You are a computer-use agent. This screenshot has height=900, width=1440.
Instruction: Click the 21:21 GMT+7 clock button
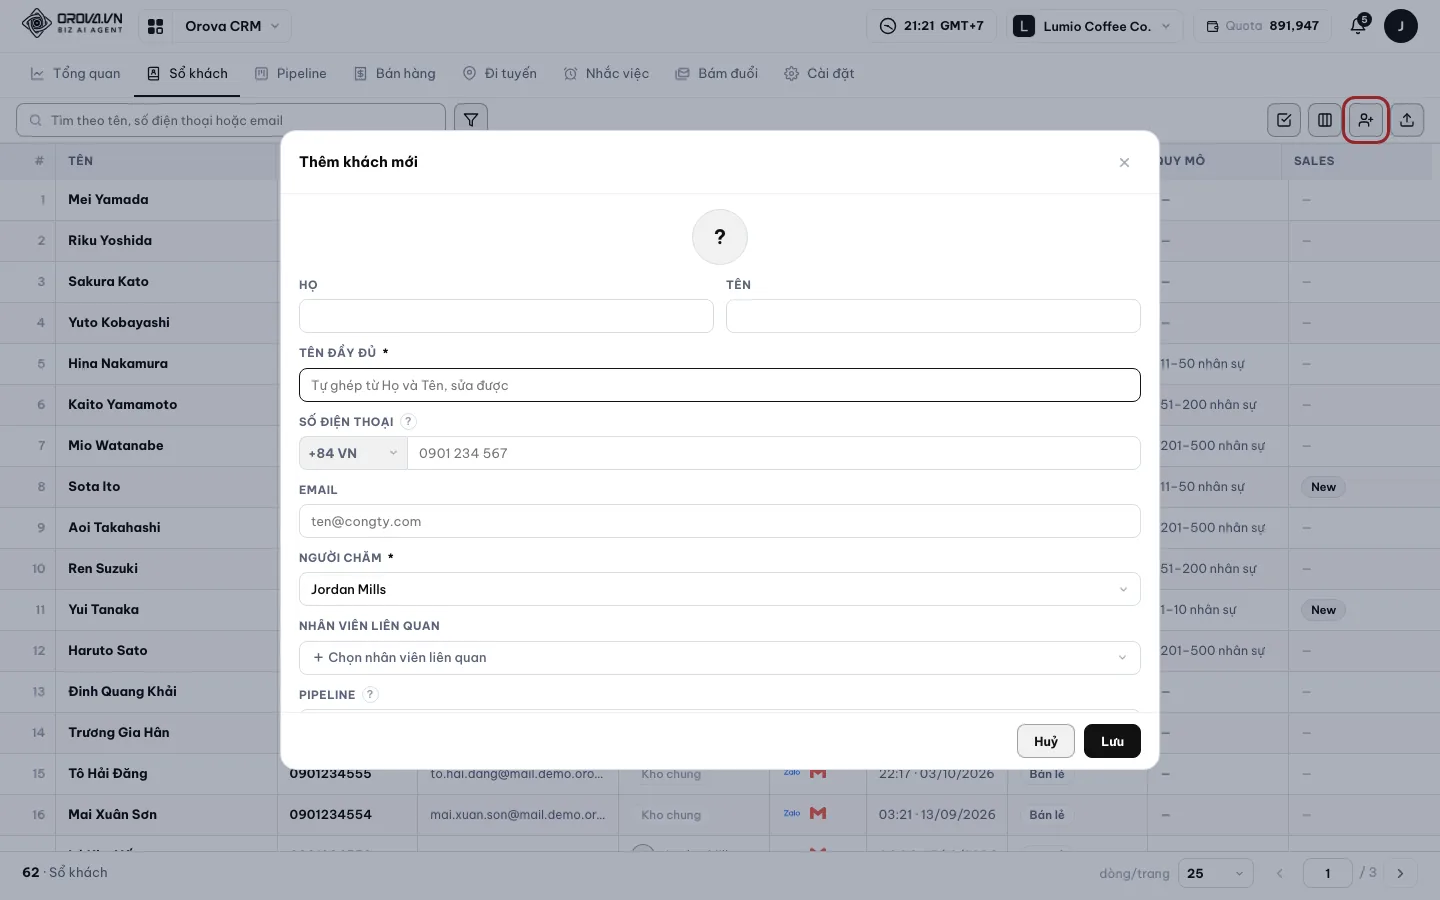931,26
